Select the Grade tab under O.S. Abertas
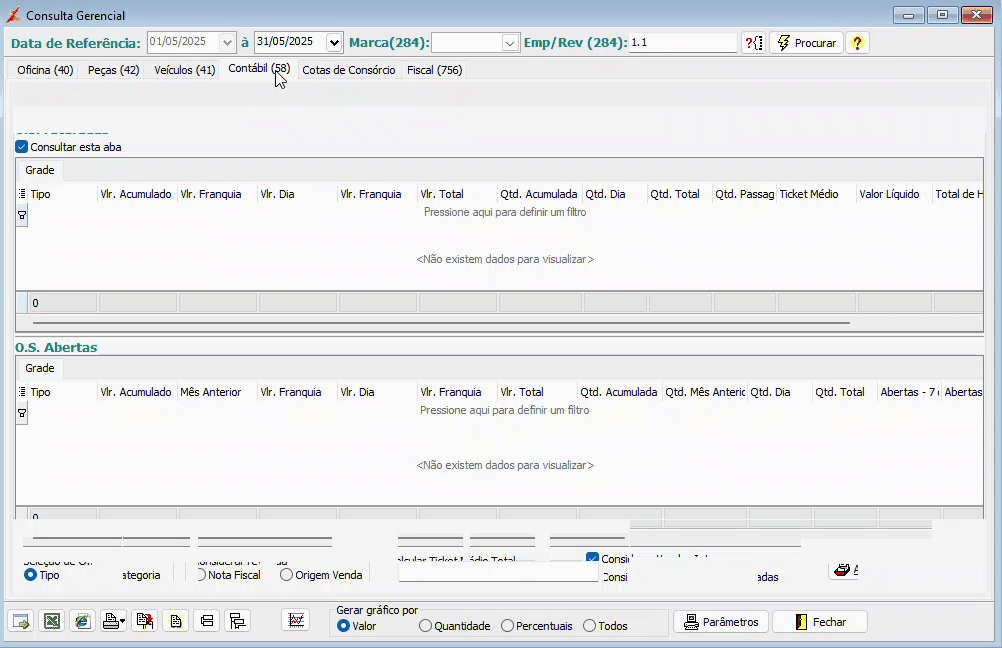This screenshot has height=648, width=1002. pos(40,368)
